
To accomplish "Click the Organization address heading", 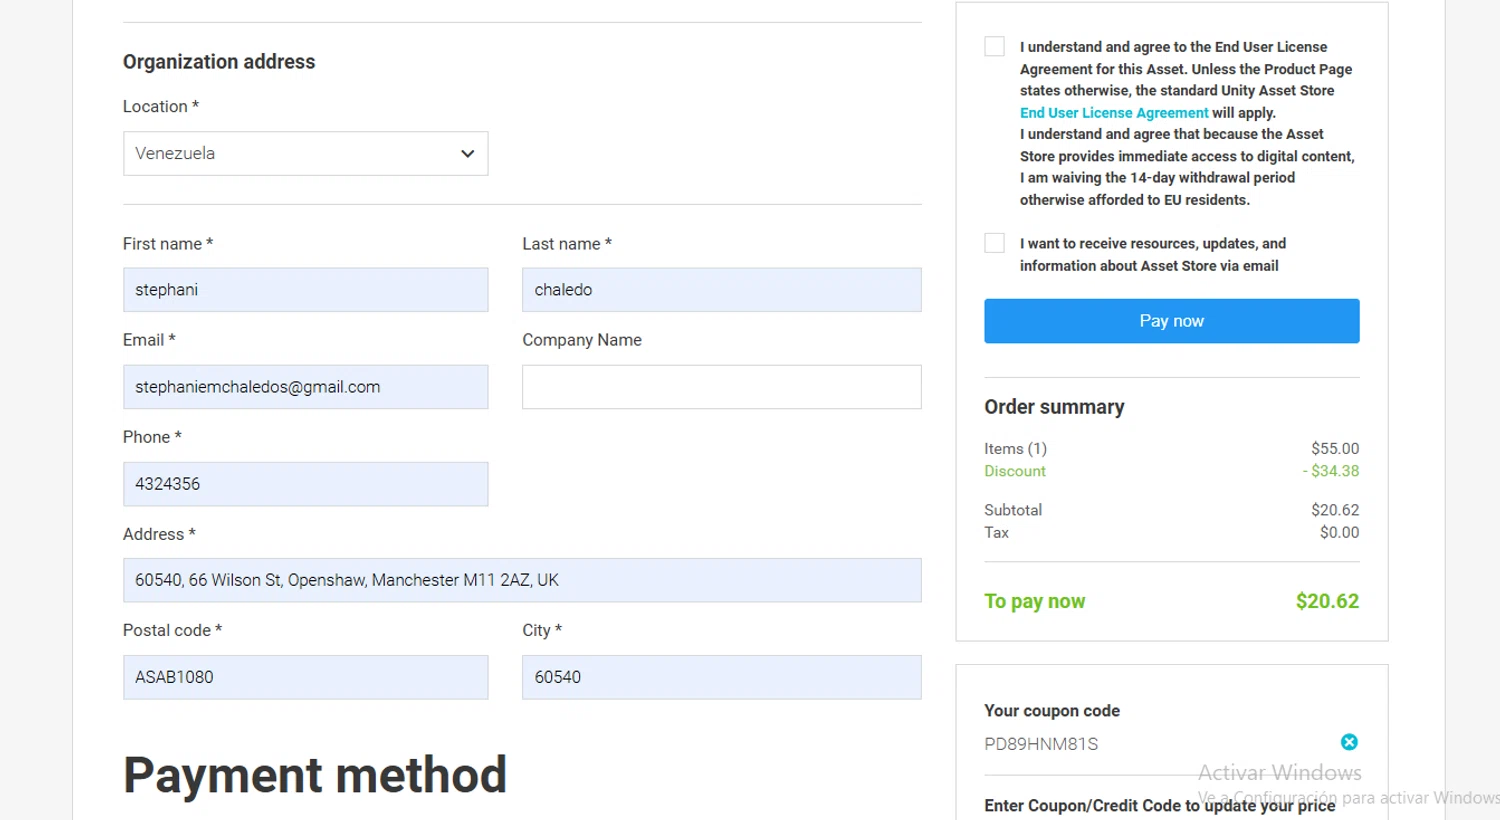I will [219, 62].
